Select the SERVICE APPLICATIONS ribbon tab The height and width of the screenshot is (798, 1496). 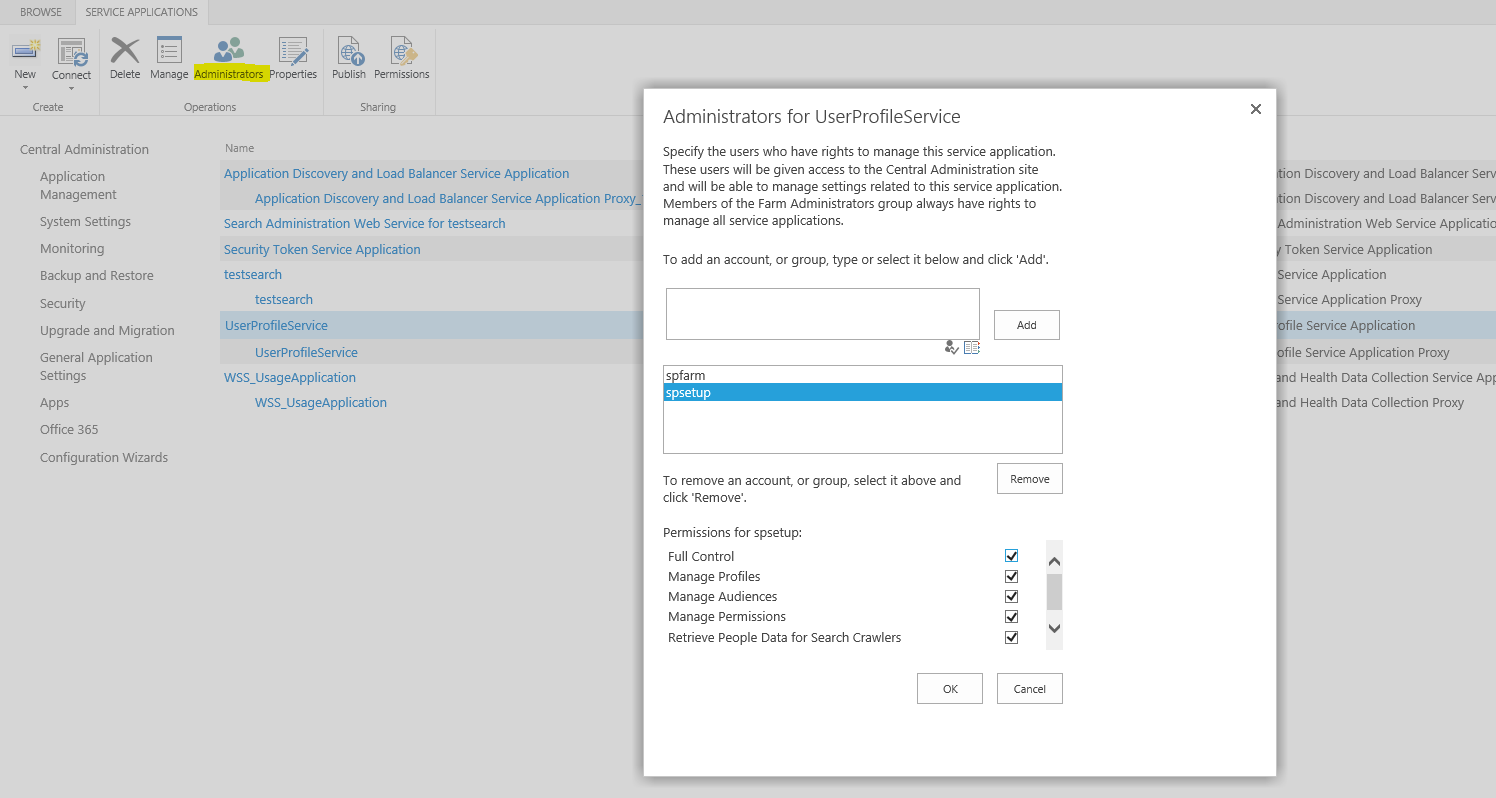pos(141,12)
